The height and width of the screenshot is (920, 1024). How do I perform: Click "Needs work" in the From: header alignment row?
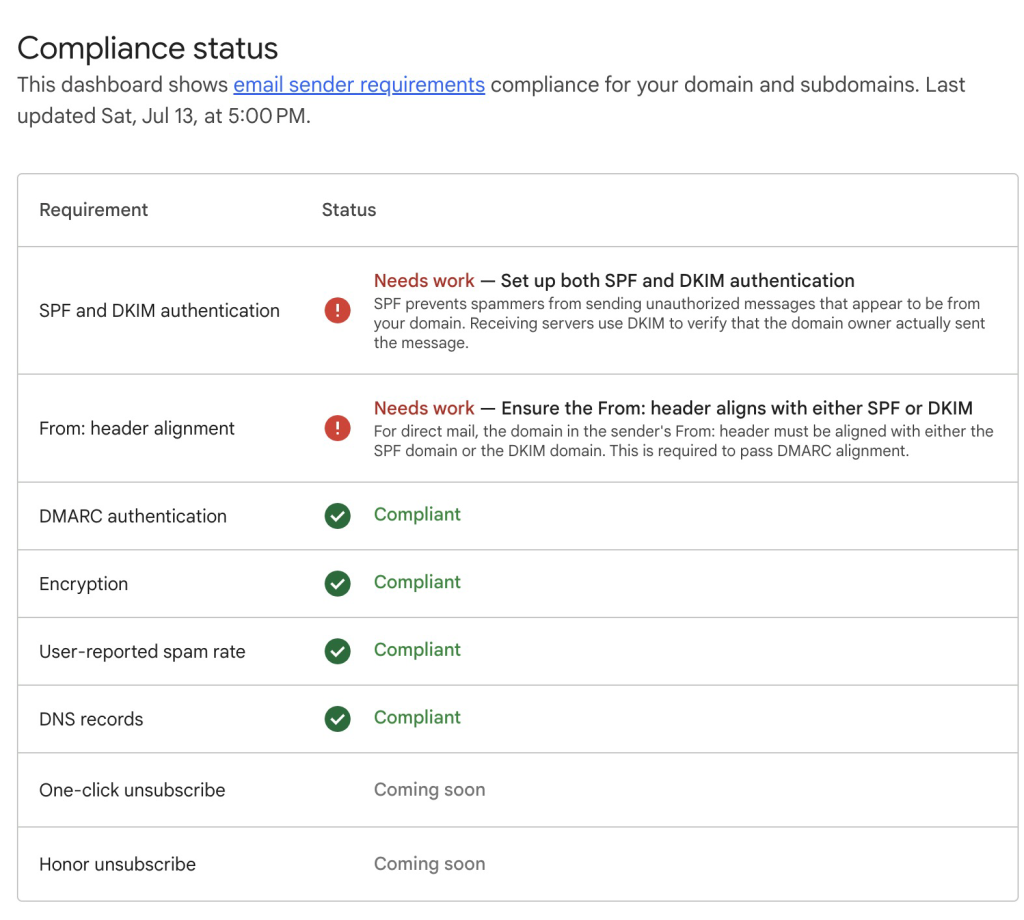(x=424, y=408)
